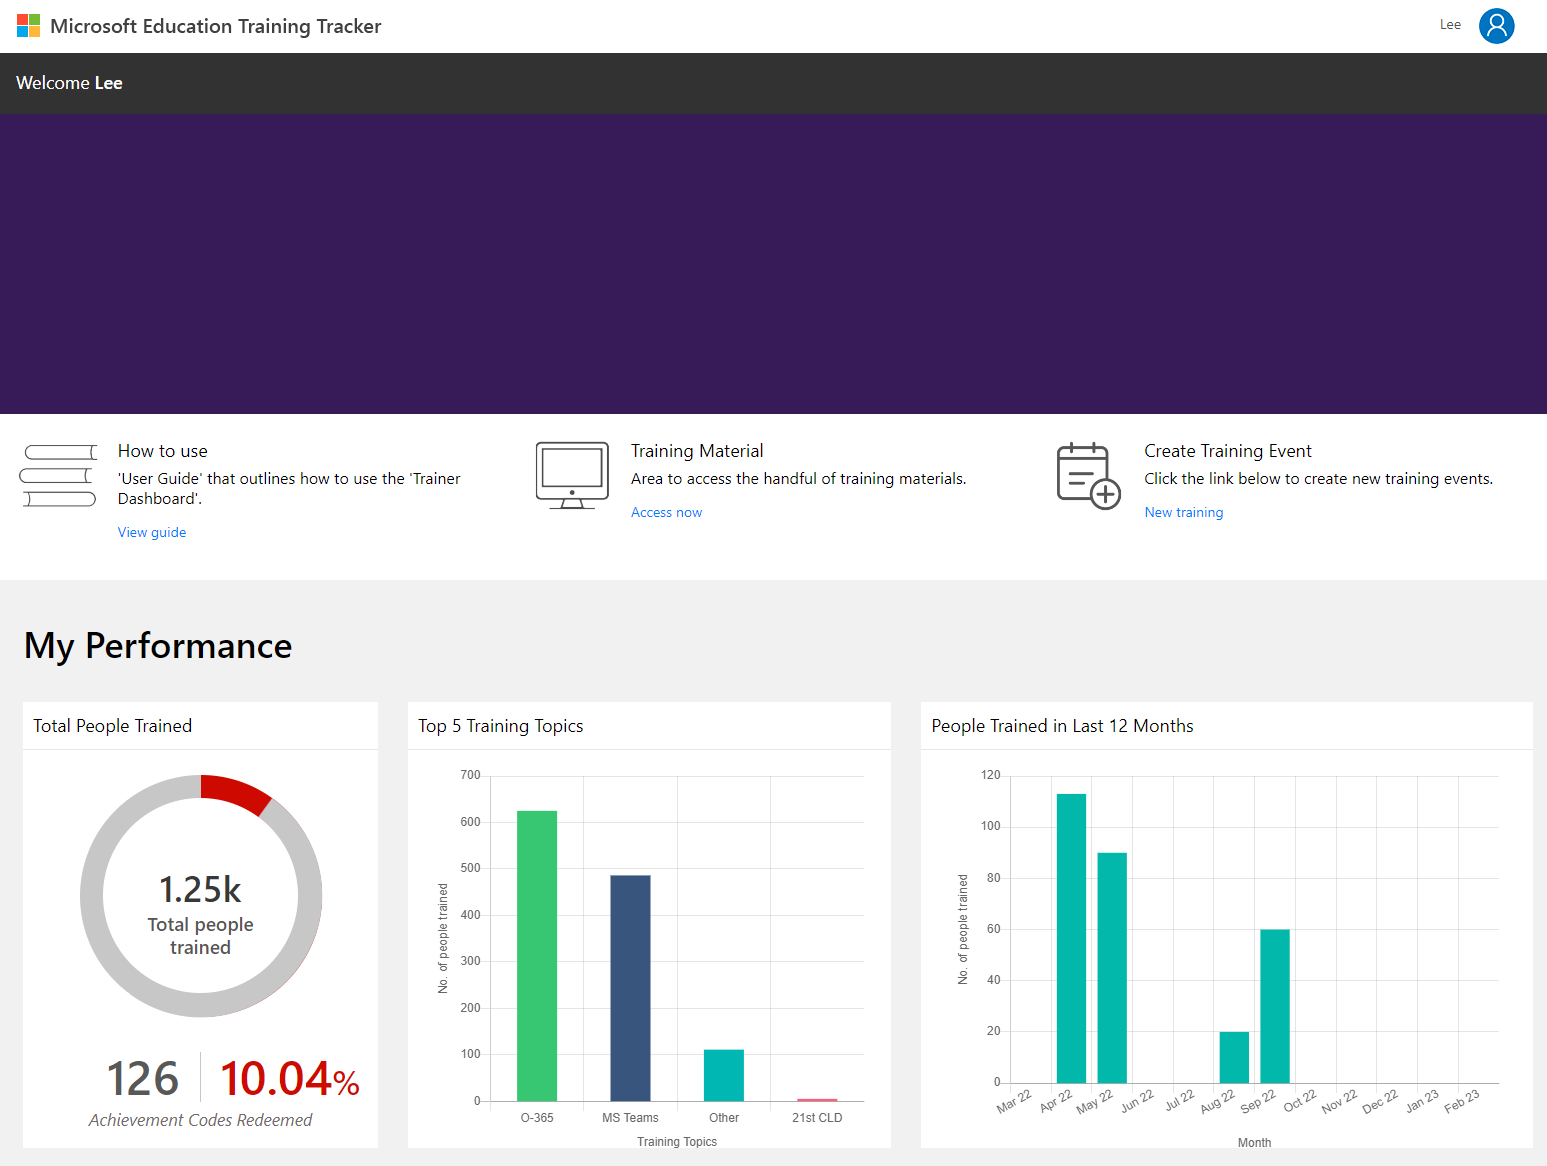Click the New training link
This screenshot has width=1547, height=1166.
coord(1183,512)
